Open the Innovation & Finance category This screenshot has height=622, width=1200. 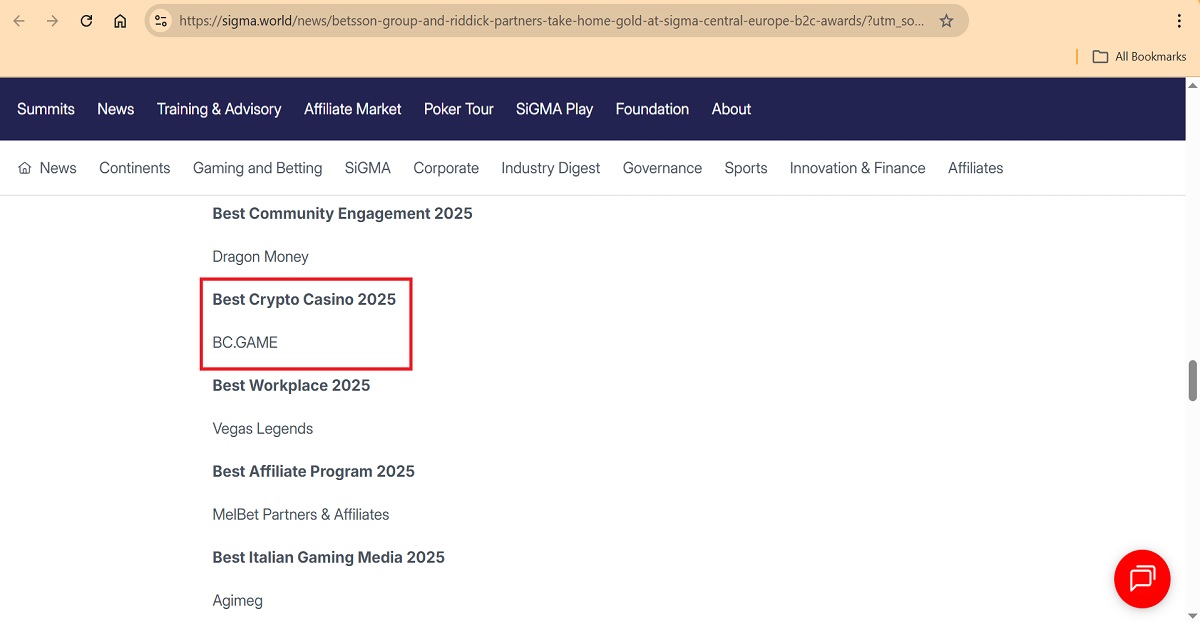(x=857, y=168)
